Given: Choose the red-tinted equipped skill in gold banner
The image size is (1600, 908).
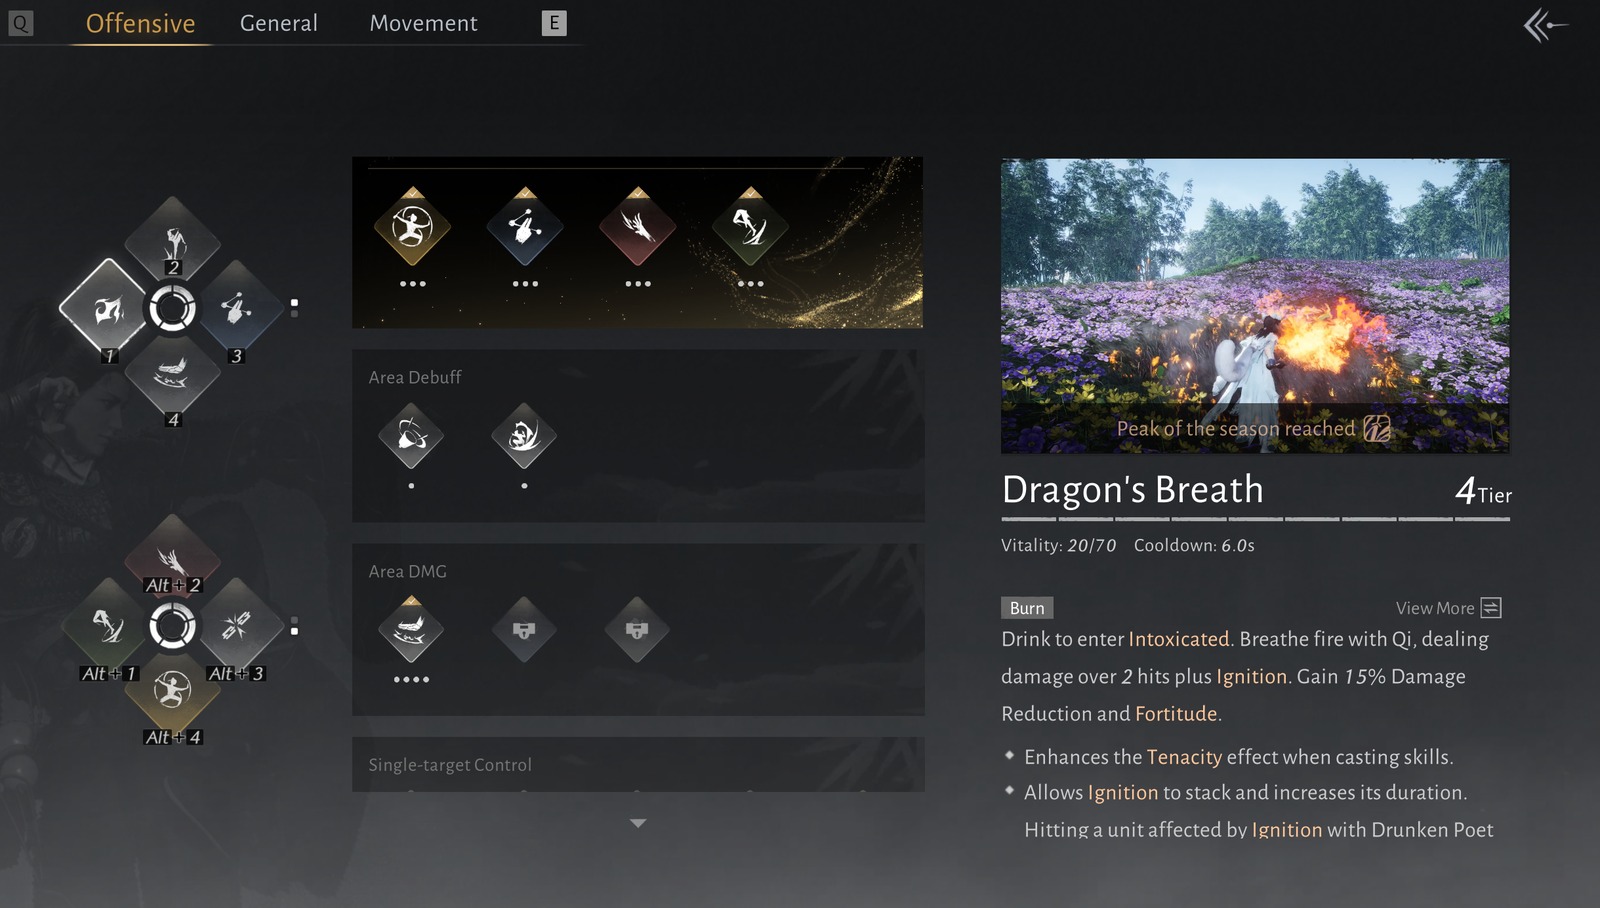Looking at the screenshot, I should [x=638, y=227].
